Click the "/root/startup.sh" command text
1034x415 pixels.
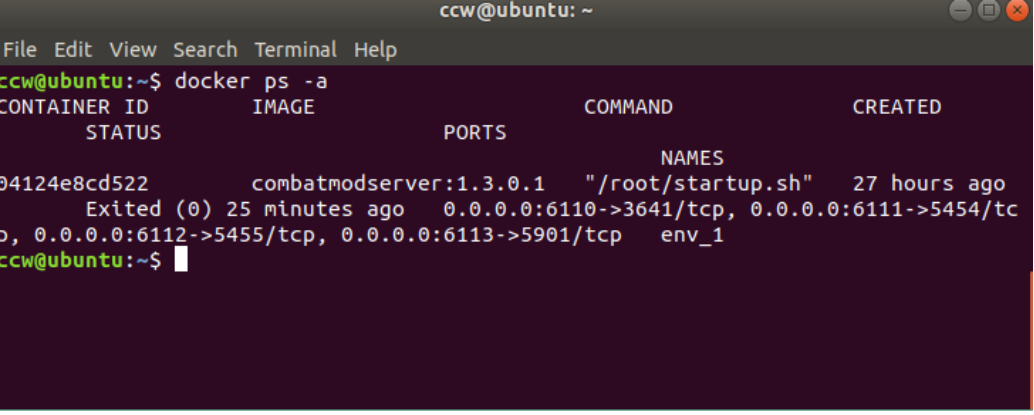click(698, 183)
